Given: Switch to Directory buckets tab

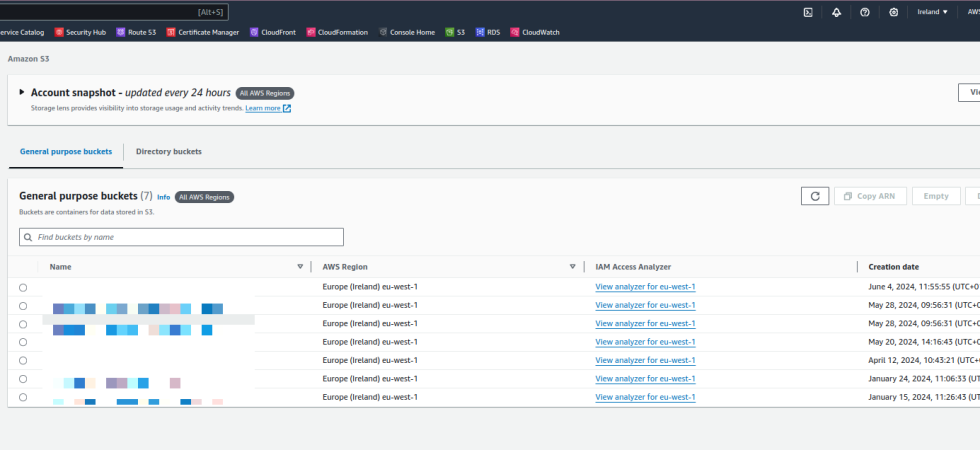Looking at the screenshot, I should click(x=169, y=152).
